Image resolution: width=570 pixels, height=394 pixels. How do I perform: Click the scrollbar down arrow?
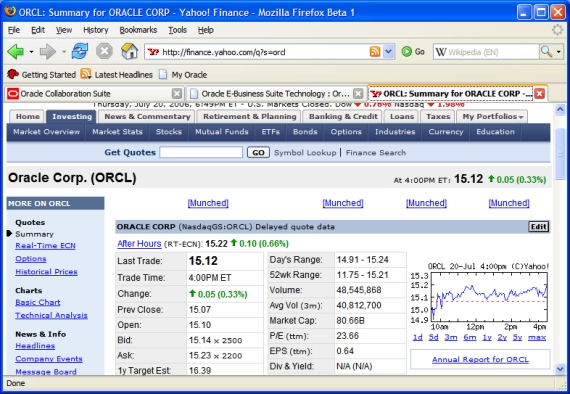click(560, 369)
